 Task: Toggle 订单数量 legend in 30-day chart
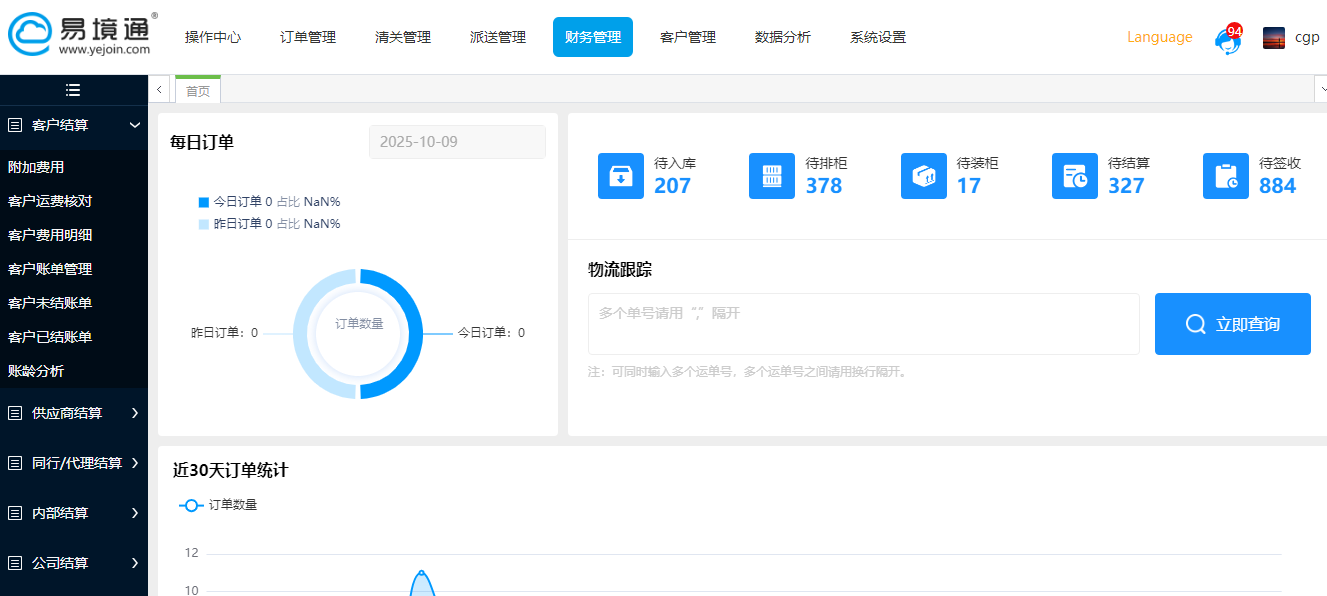218,505
